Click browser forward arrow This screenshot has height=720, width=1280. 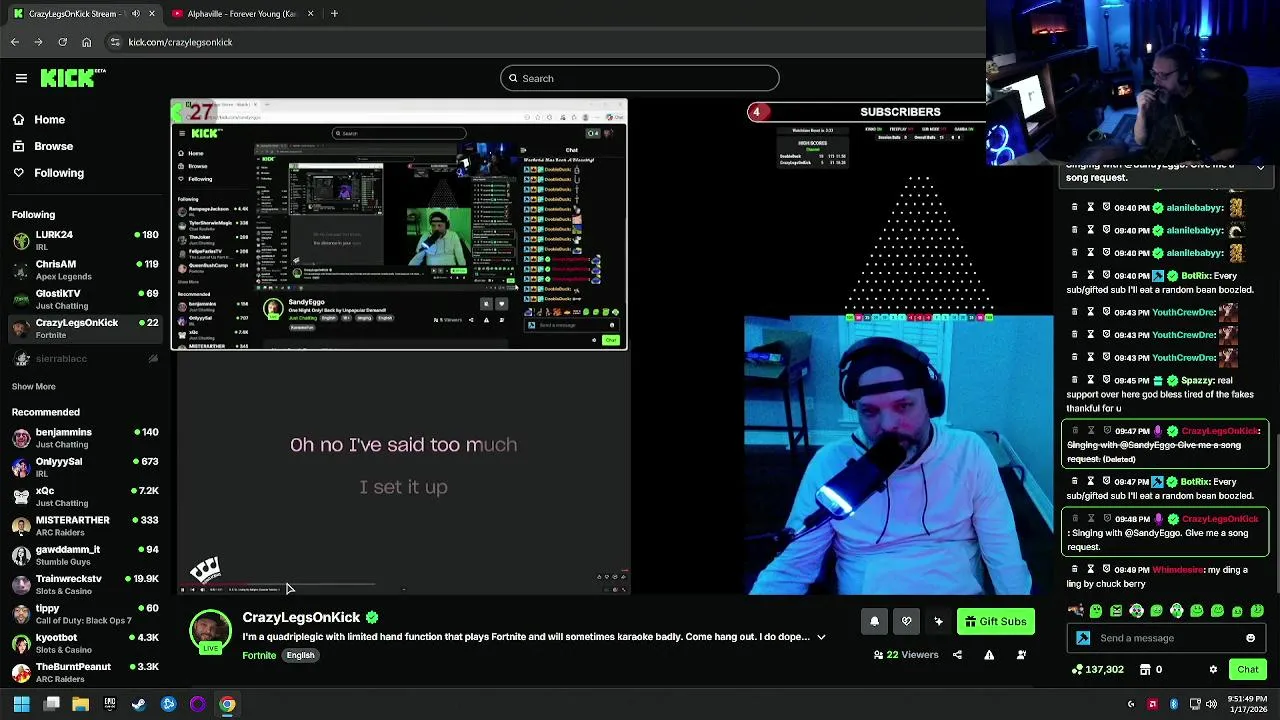(38, 42)
